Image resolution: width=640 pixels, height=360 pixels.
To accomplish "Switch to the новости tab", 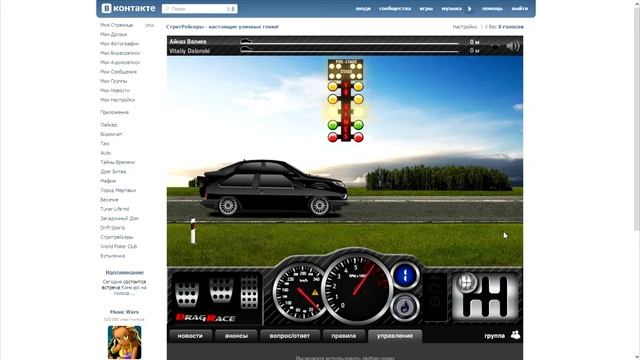I will click(x=190, y=336).
